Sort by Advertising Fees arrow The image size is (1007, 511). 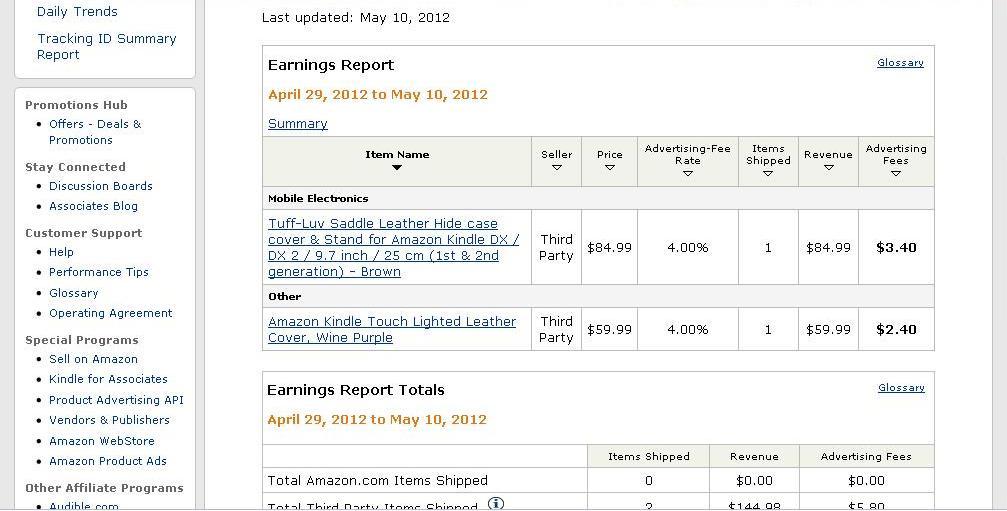point(896,173)
